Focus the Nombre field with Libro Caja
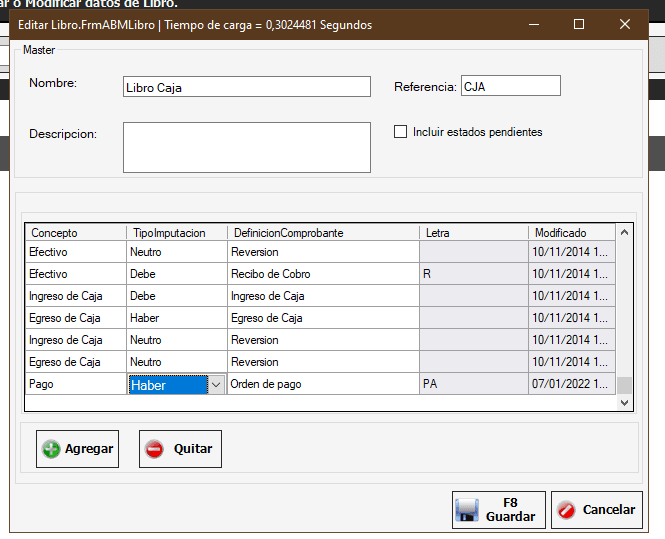Image resolution: width=665 pixels, height=539 pixels. [x=246, y=87]
